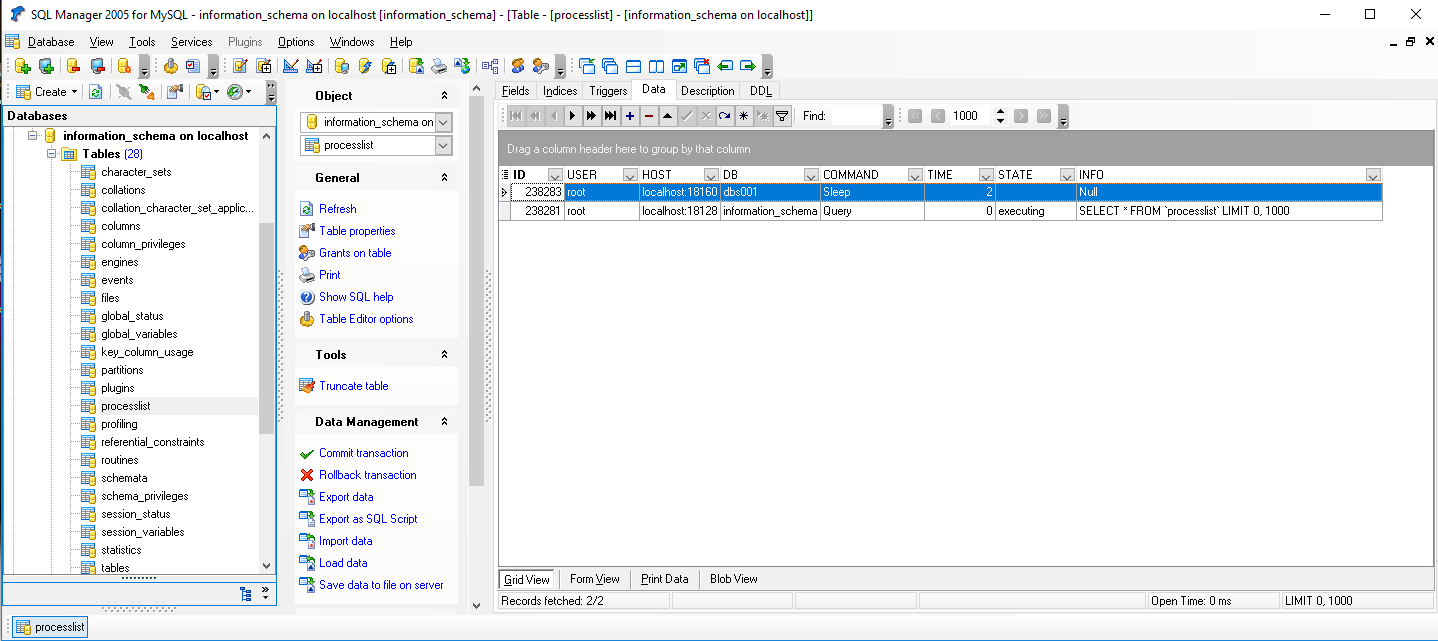
Task: Click the processlist window tab at bottom
Action: (51, 627)
